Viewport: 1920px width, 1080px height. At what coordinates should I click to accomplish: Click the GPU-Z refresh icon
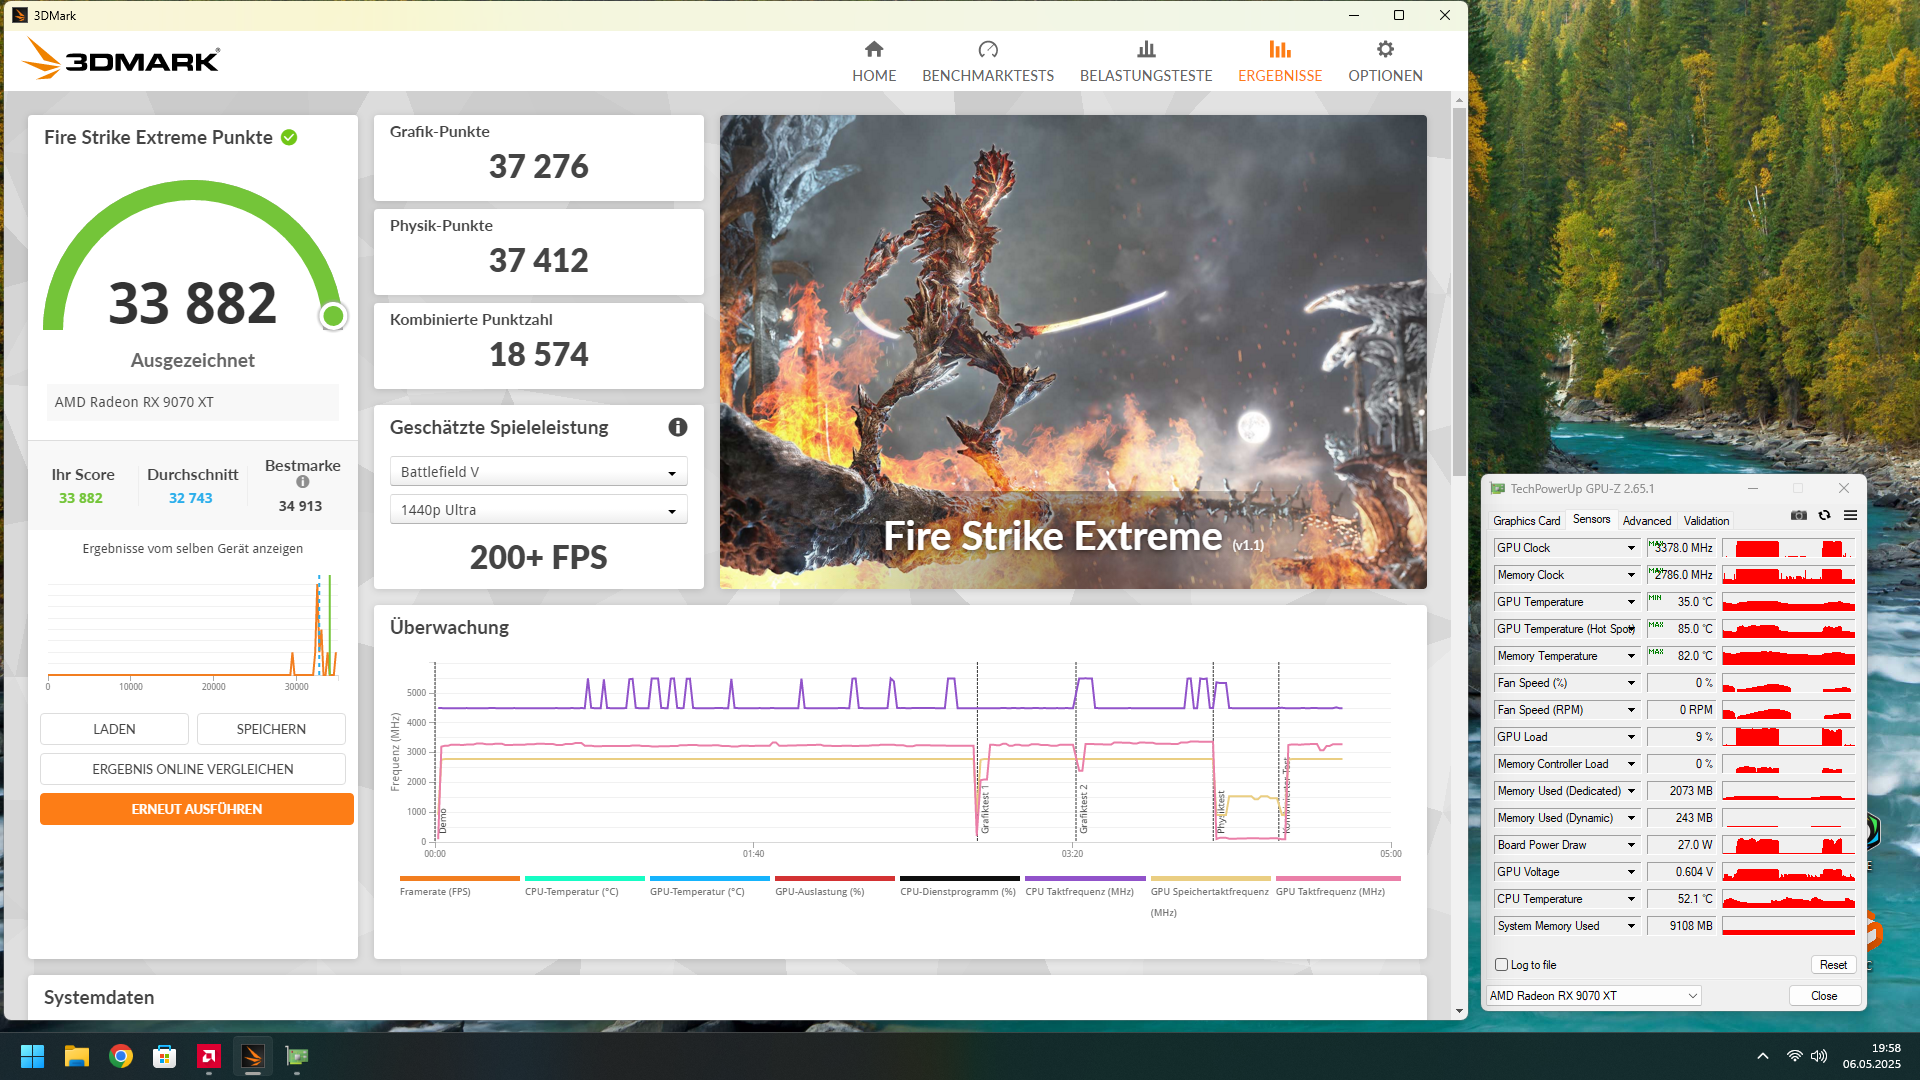[x=1824, y=515]
